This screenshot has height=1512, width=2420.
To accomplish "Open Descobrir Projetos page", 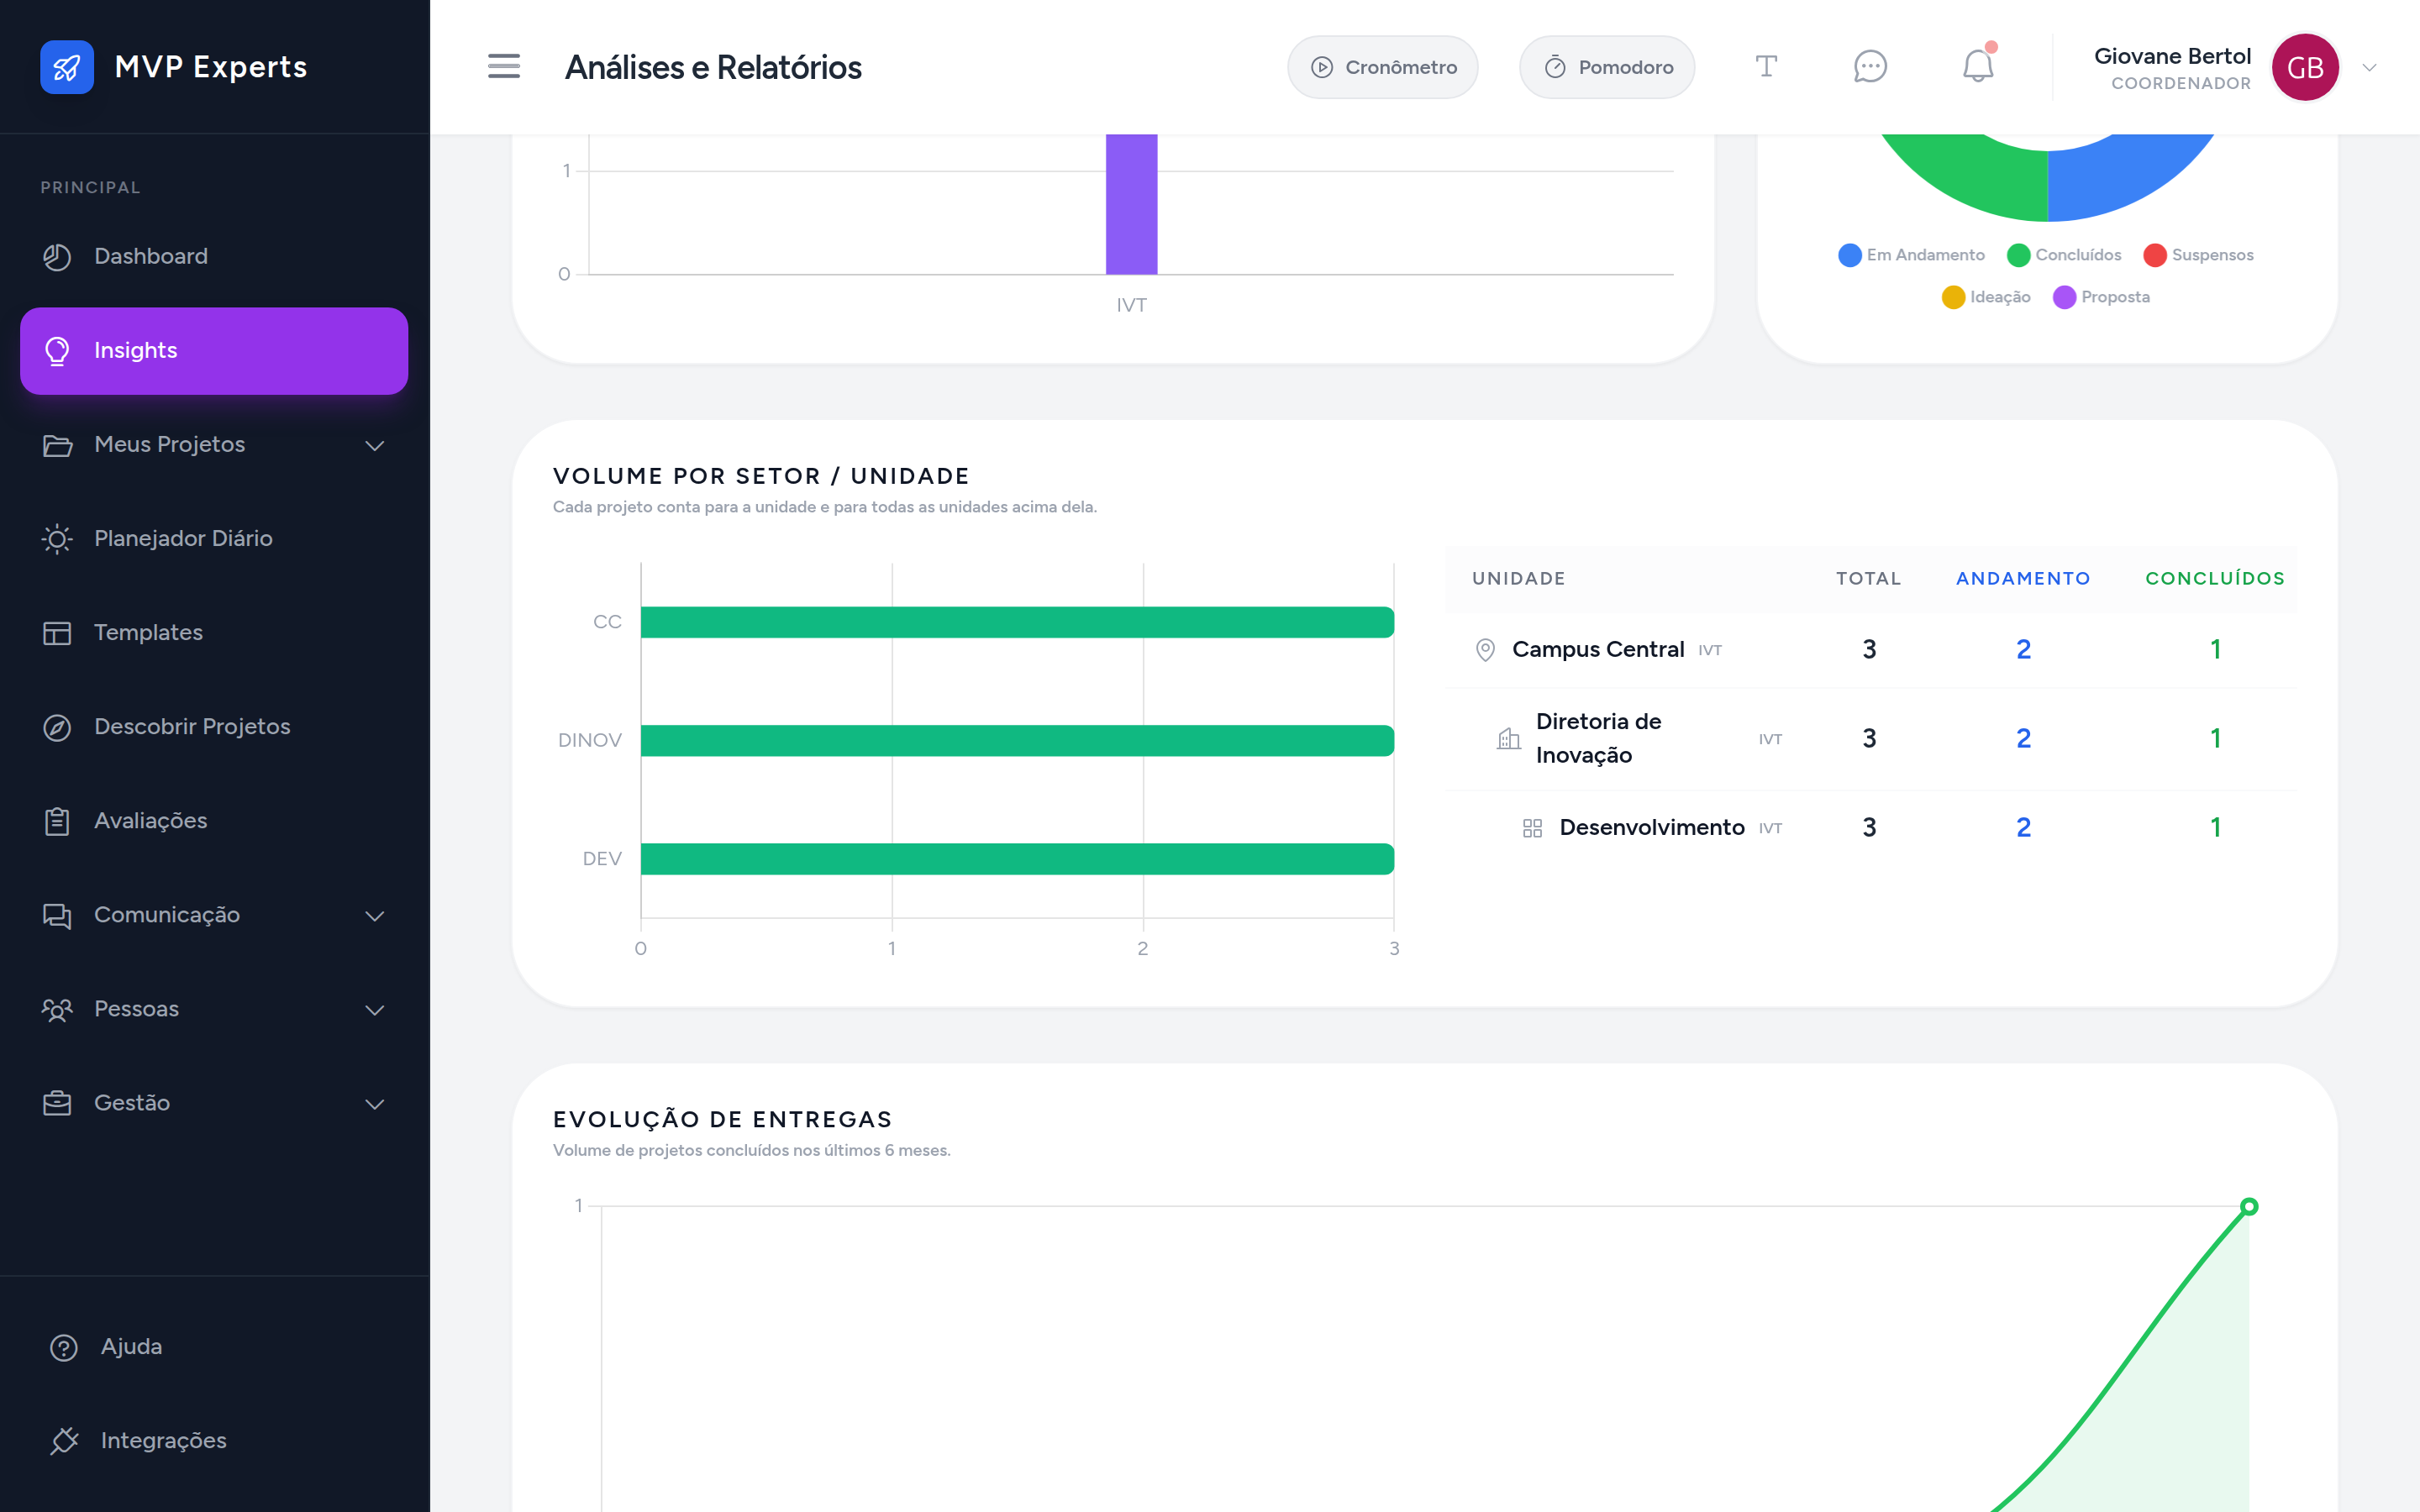I will pos(214,727).
